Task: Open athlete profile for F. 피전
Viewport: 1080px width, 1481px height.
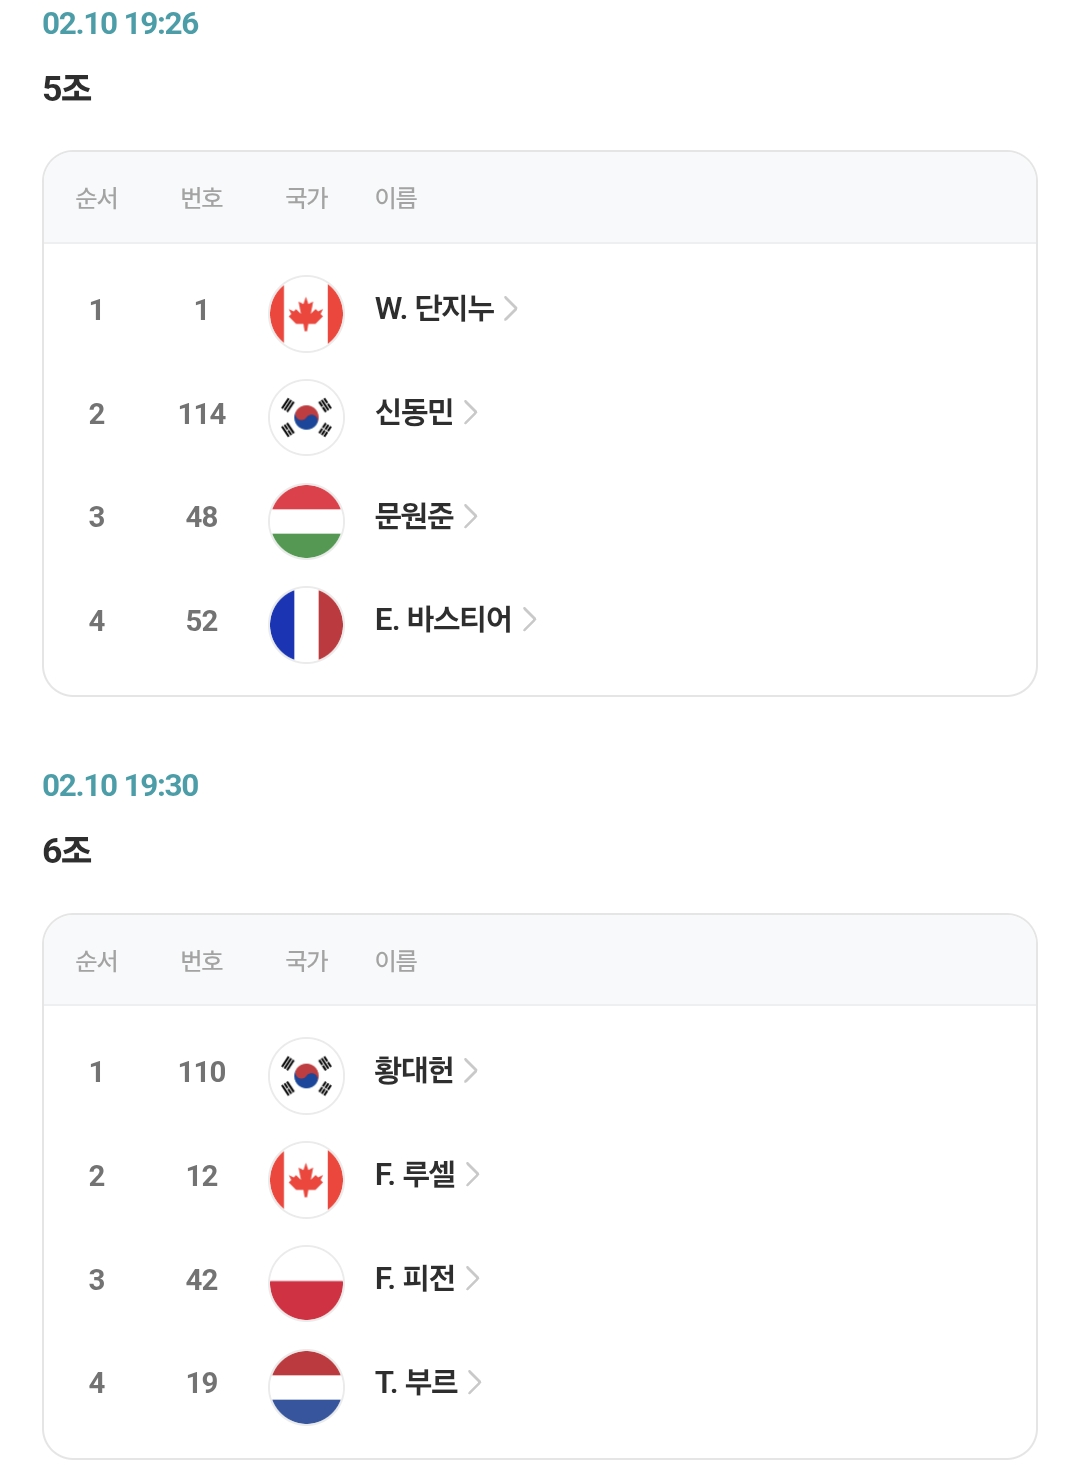Action: pyautogui.click(x=415, y=1278)
